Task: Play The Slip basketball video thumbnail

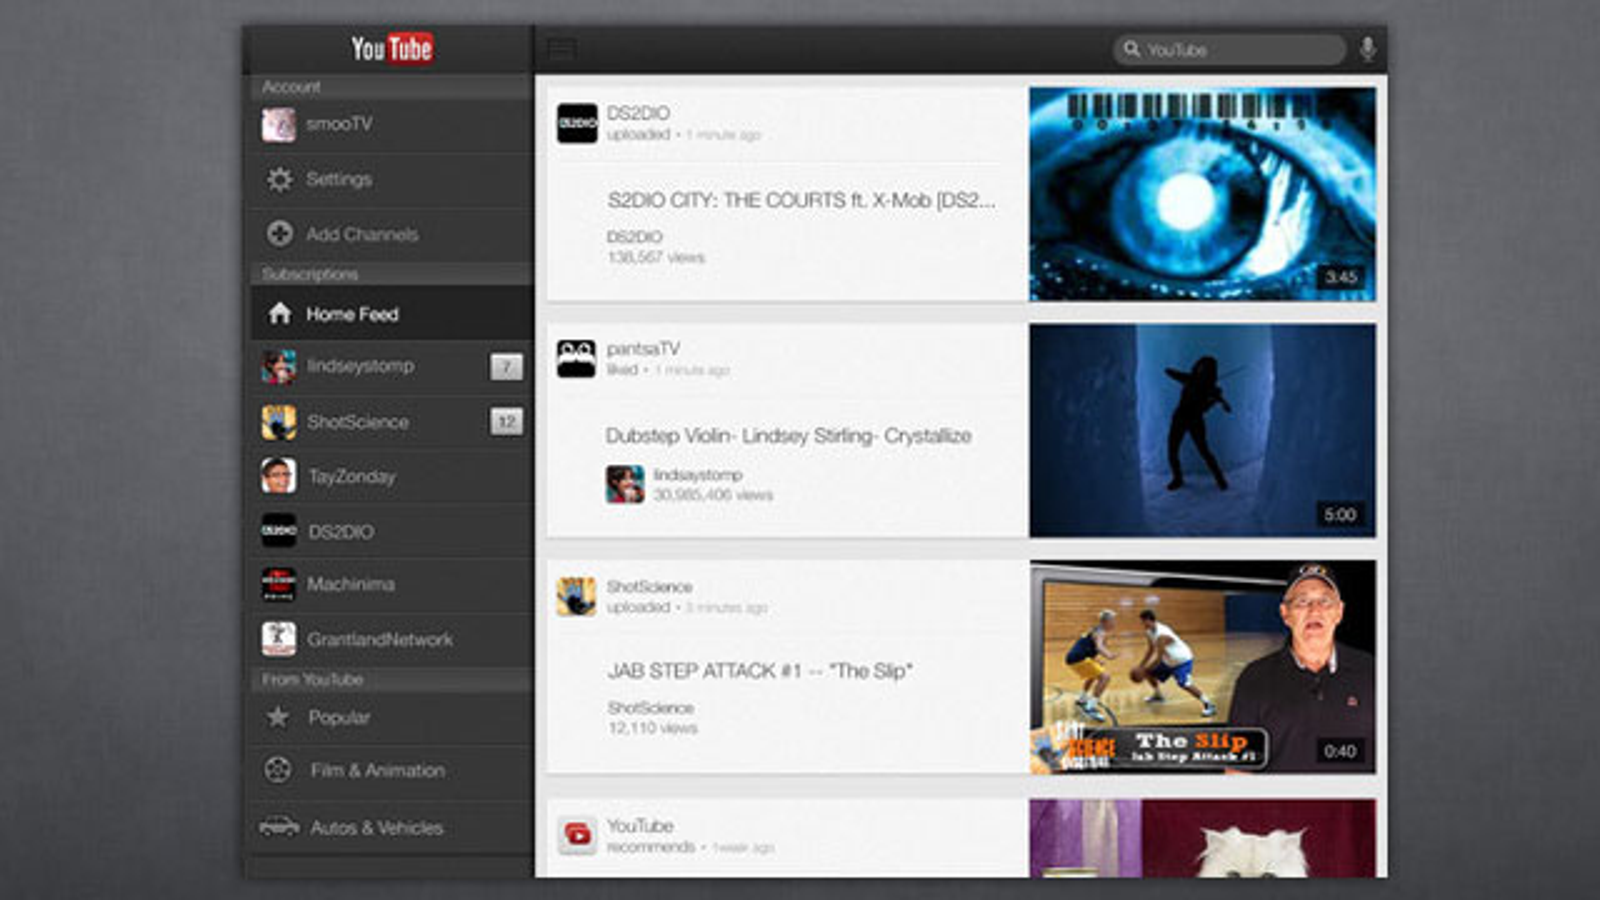Action: coord(1202,667)
